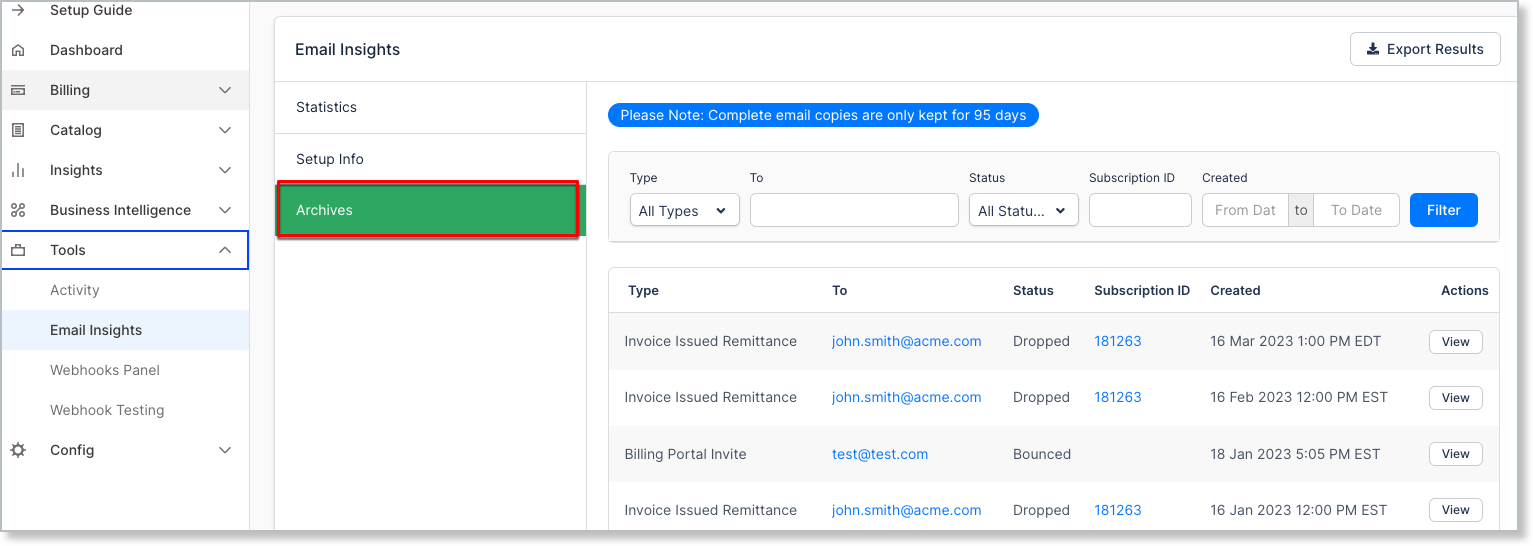Click the Dashboard home icon
Image resolution: width=1533 pixels, height=546 pixels.
coord(18,50)
